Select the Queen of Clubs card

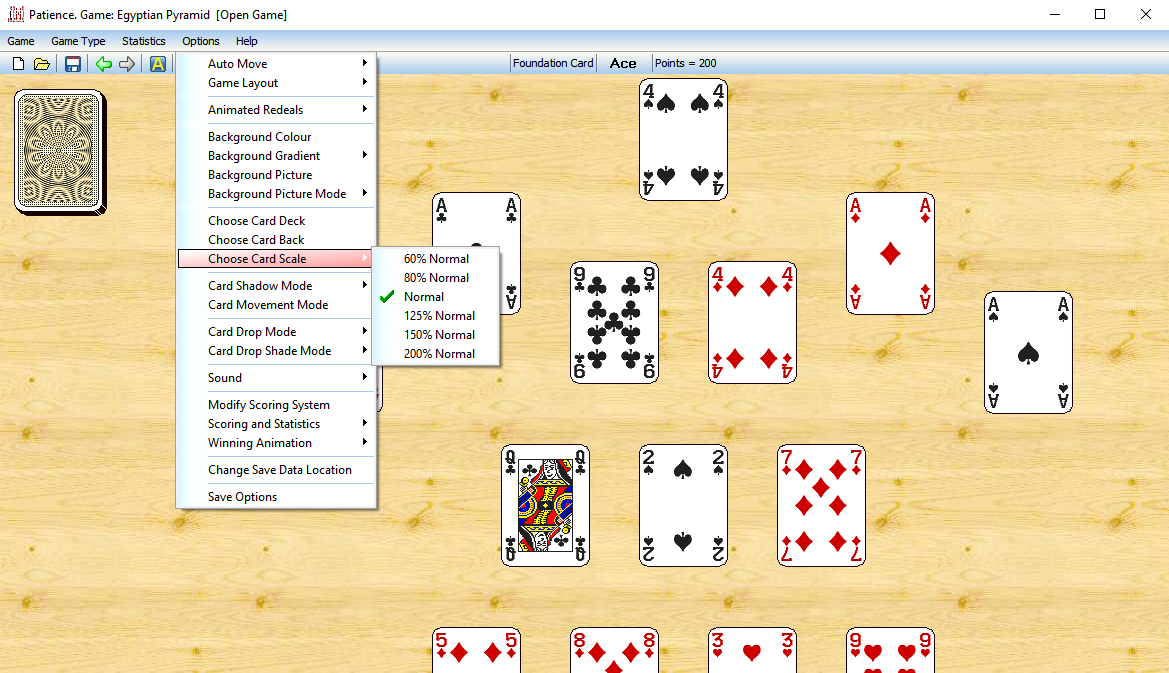pyautogui.click(x=545, y=506)
